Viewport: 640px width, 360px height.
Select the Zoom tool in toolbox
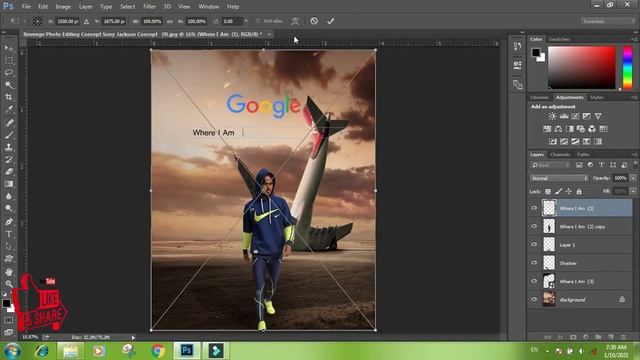(9, 284)
